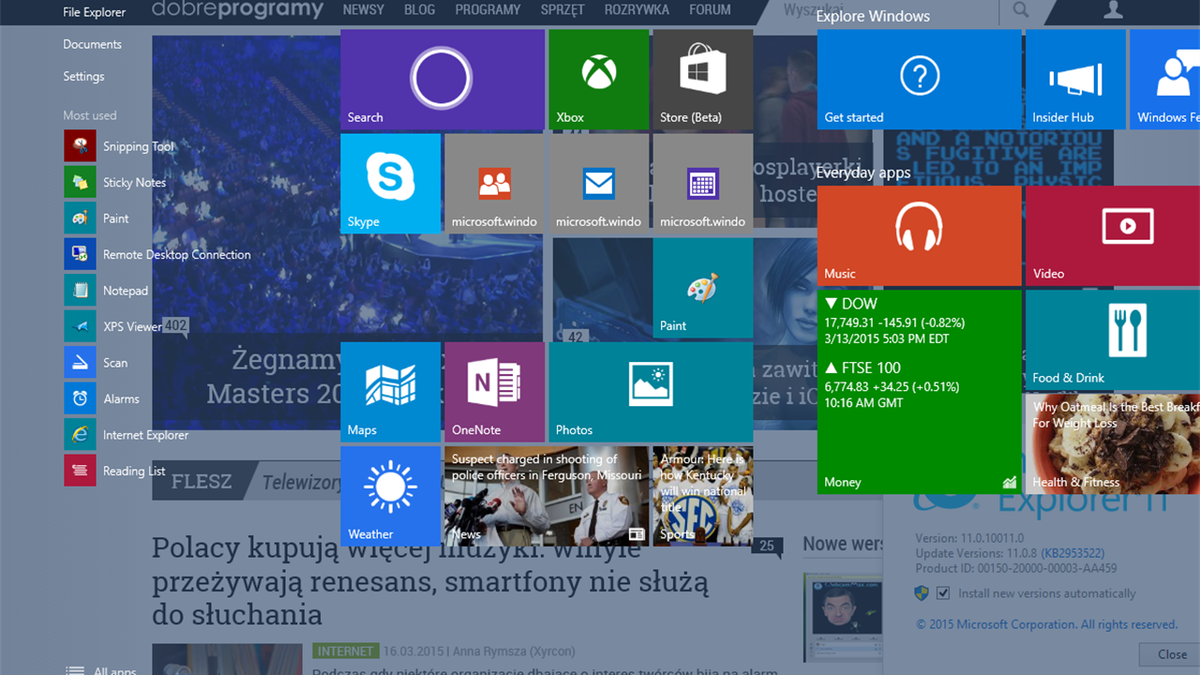Viewport: 1200px width, 675px height.
Task: Click the Wyszukaj search field
Action: (x=880, y=10)
